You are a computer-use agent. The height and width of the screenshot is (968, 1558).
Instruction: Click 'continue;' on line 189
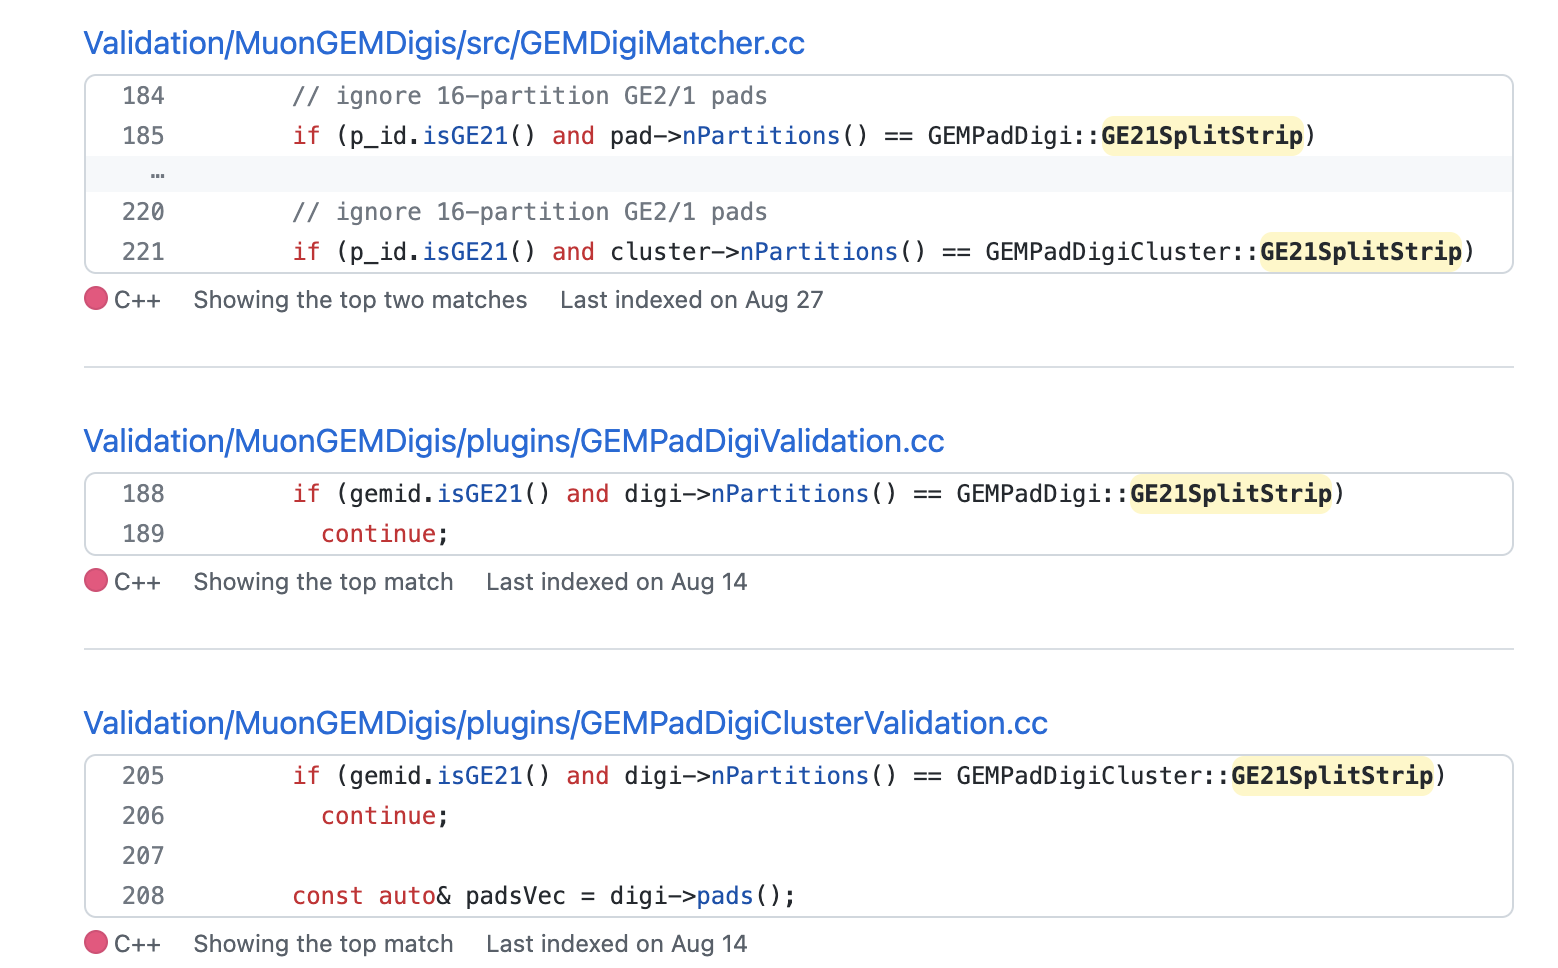pyautogui.click(x=385, y=534)
